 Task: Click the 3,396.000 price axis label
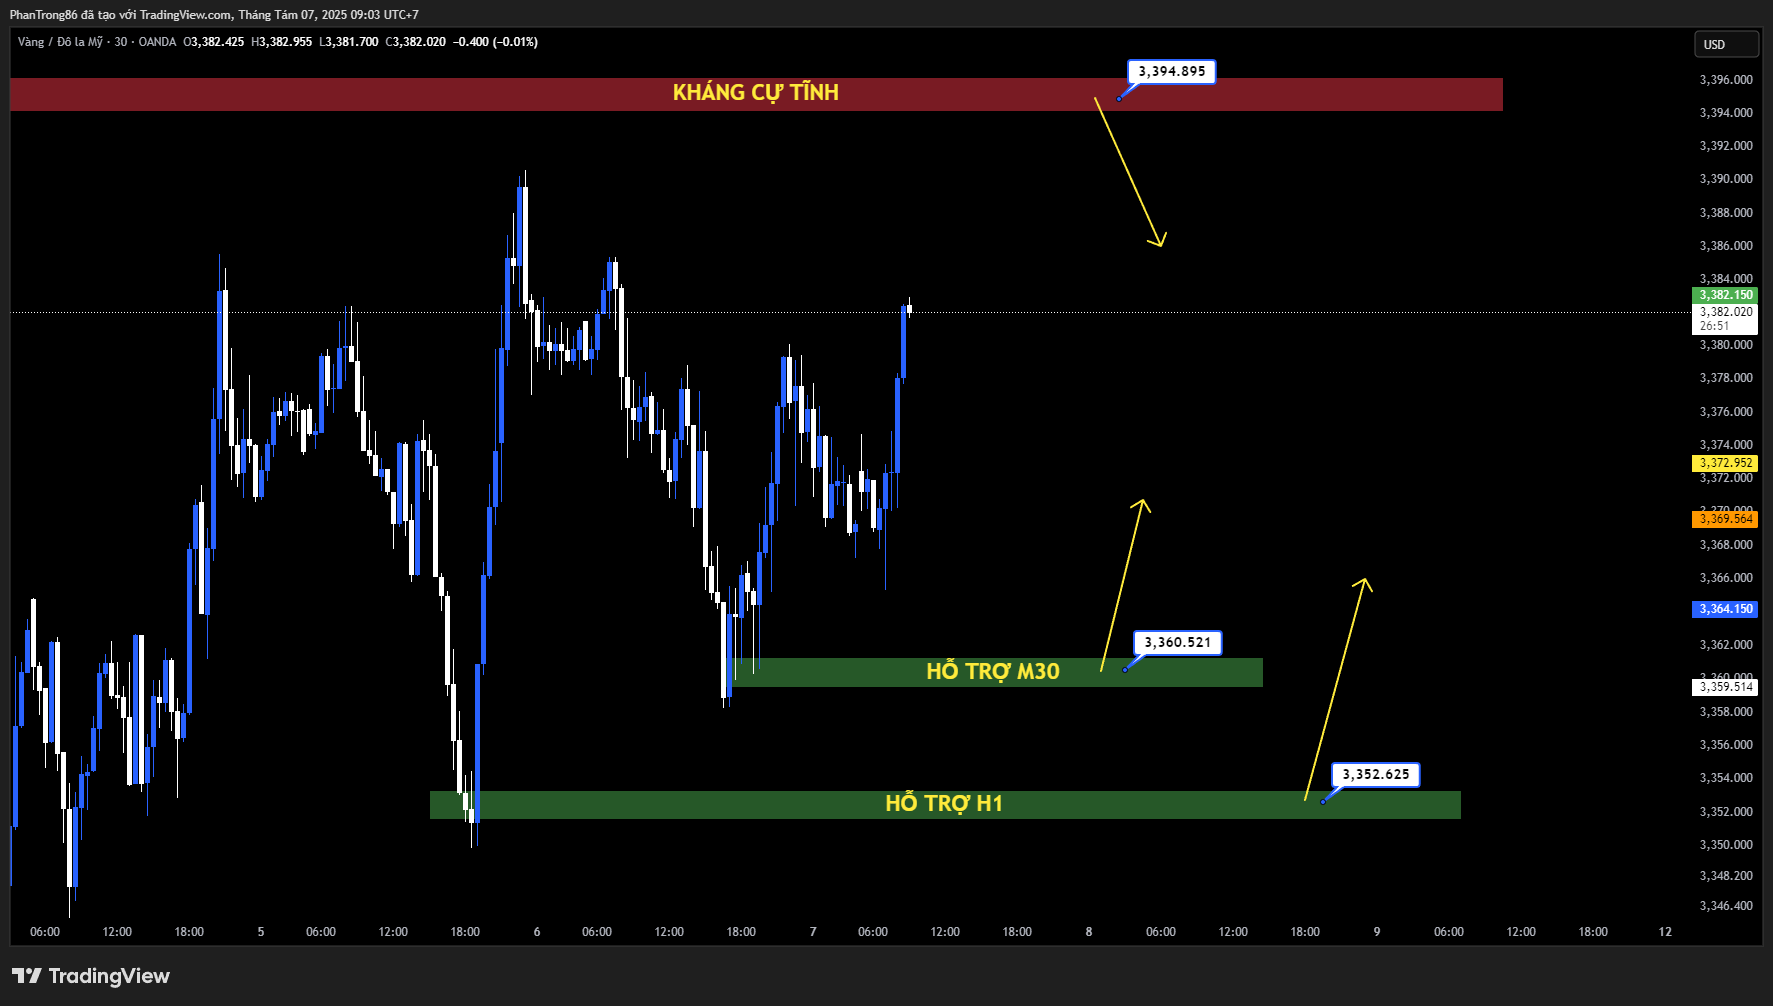(x=1726, y=80)
